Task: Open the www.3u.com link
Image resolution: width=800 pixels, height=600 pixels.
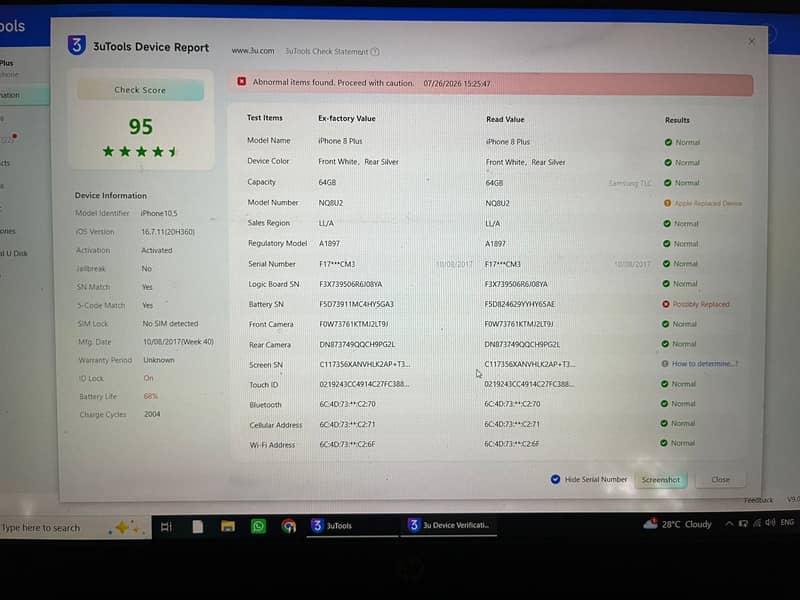Action: pyautogui.click(x=253, y=51)
